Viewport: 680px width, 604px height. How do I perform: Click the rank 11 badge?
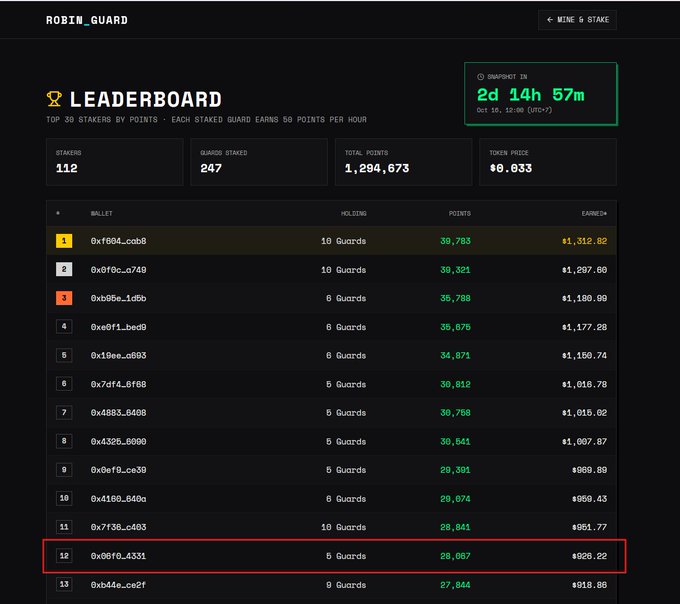pyautogui.click(x=64, y=527)
